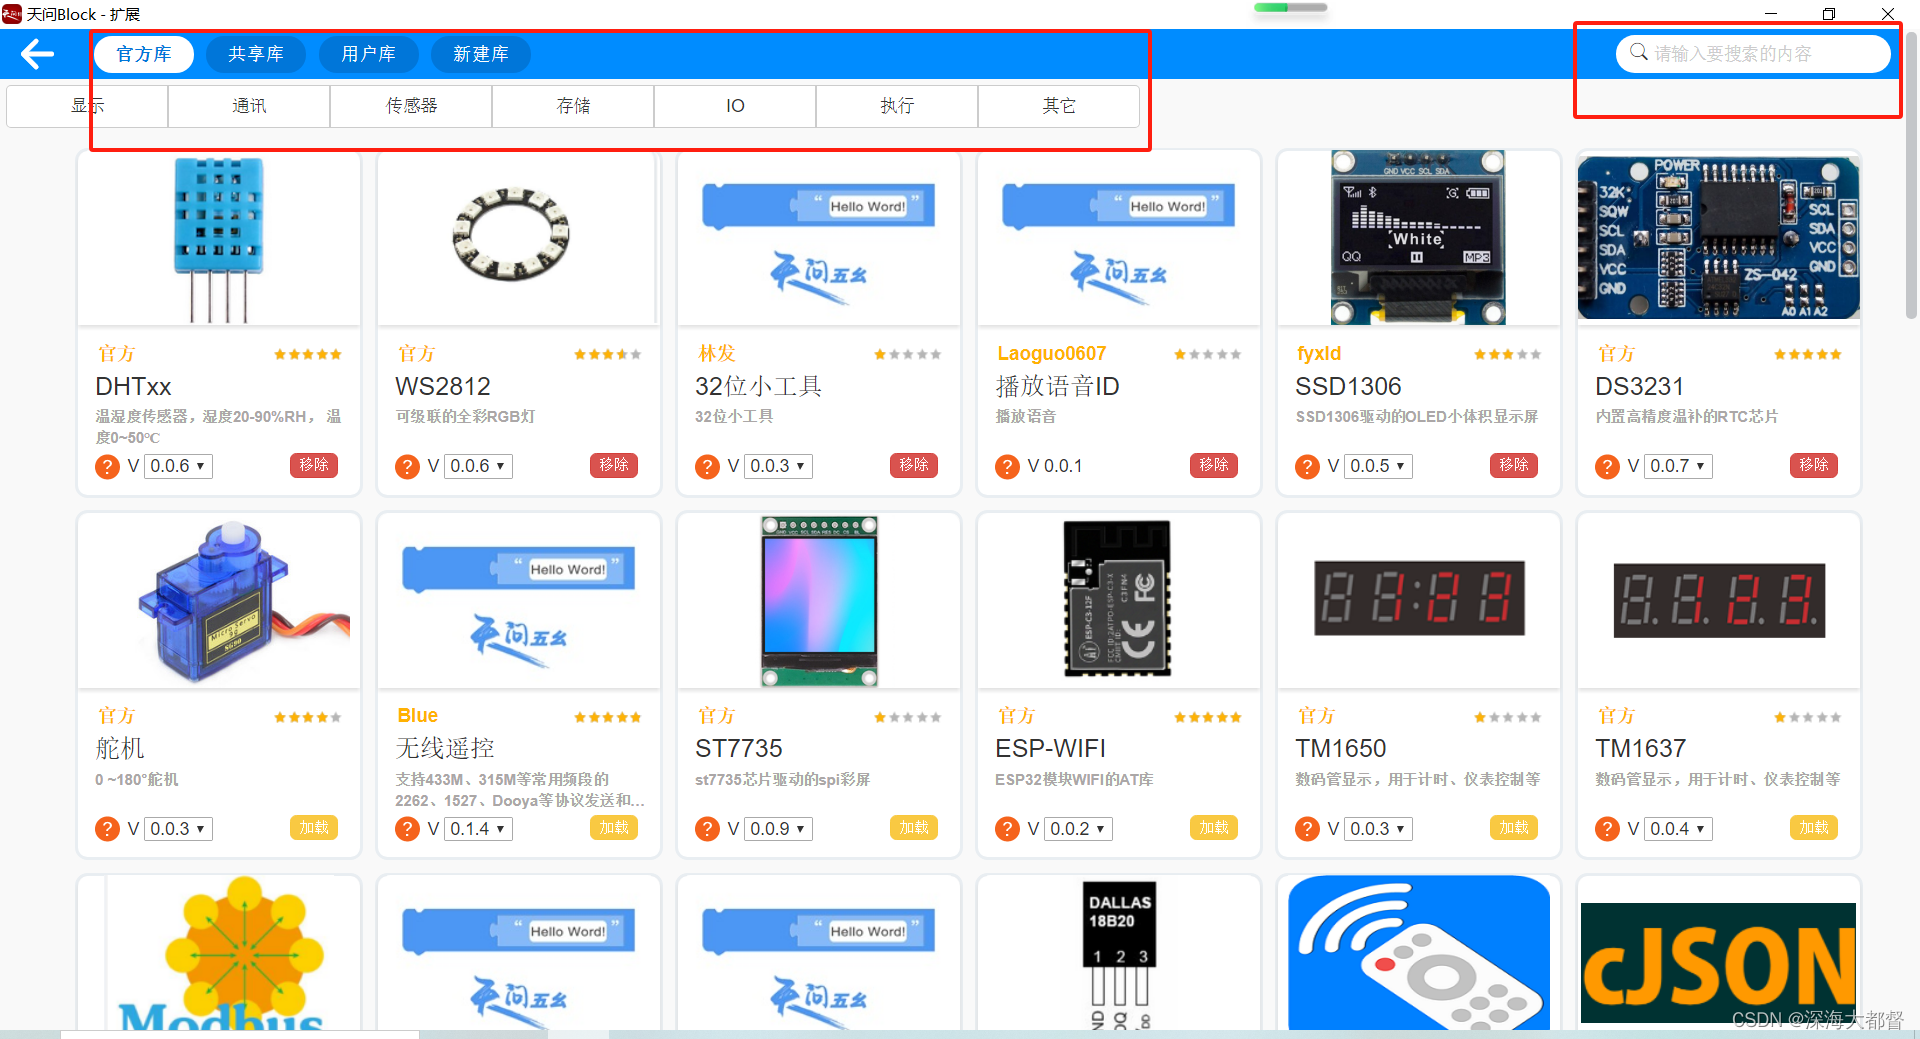Expand TM1637 version dropdown 0.0.4
The height and width of the screenshot is (1039, 1920).
click(x=1679, y=829)
